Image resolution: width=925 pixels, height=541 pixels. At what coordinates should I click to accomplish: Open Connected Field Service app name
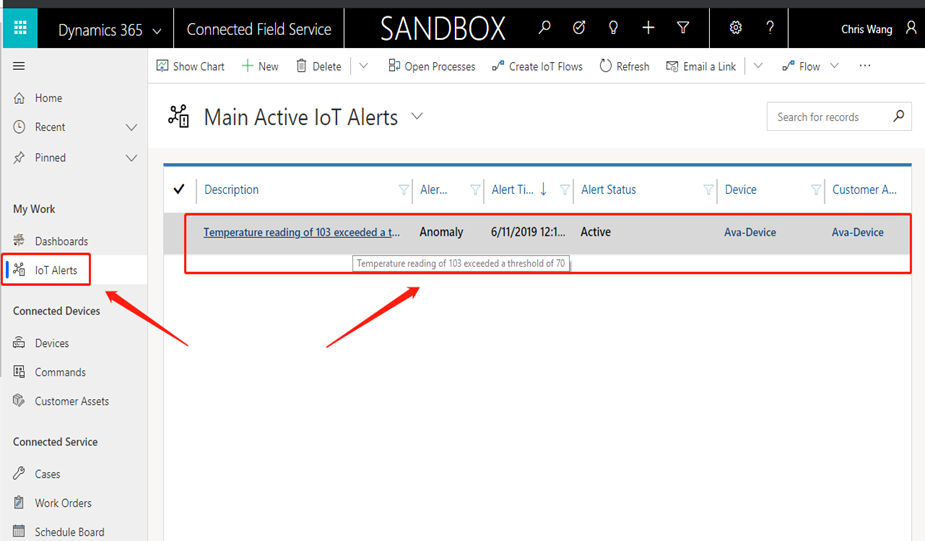259,29
